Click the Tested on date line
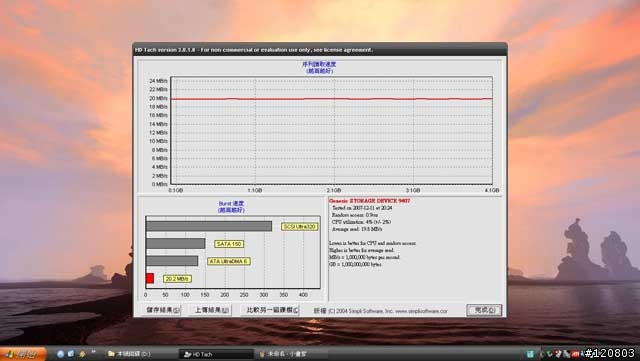 click(362, 208)
